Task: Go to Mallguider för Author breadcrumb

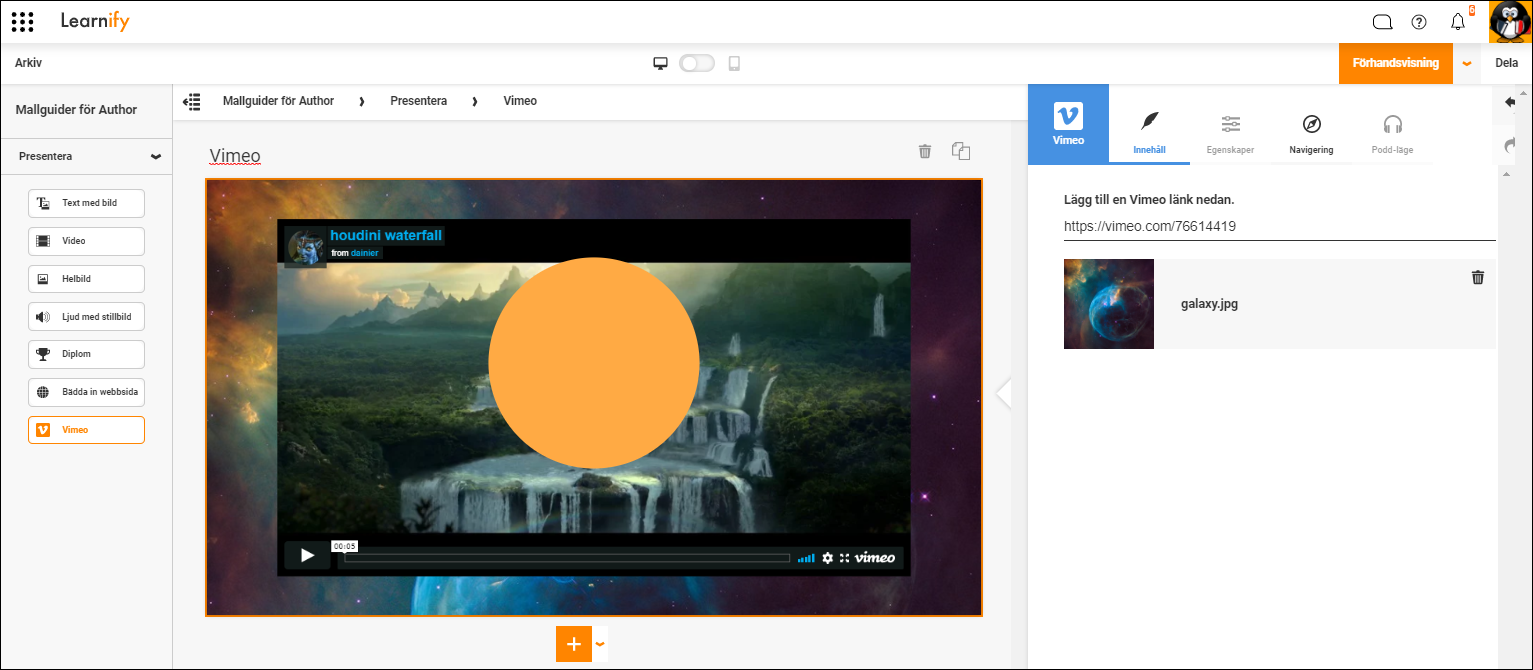Action: pyautogui.click(x=278, y=101)
